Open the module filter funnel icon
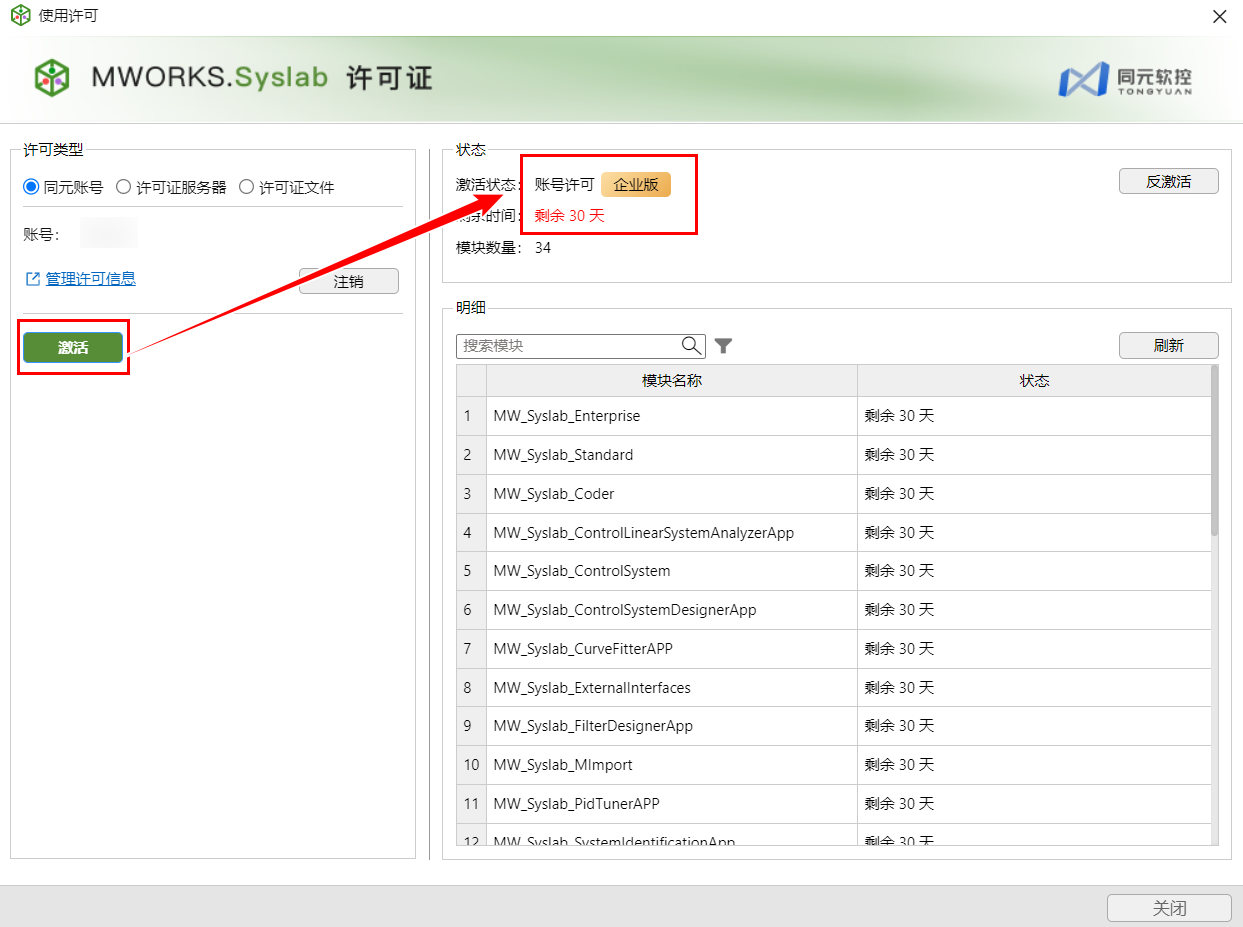Screen dimensions: 1243x927 click(724, 346)
